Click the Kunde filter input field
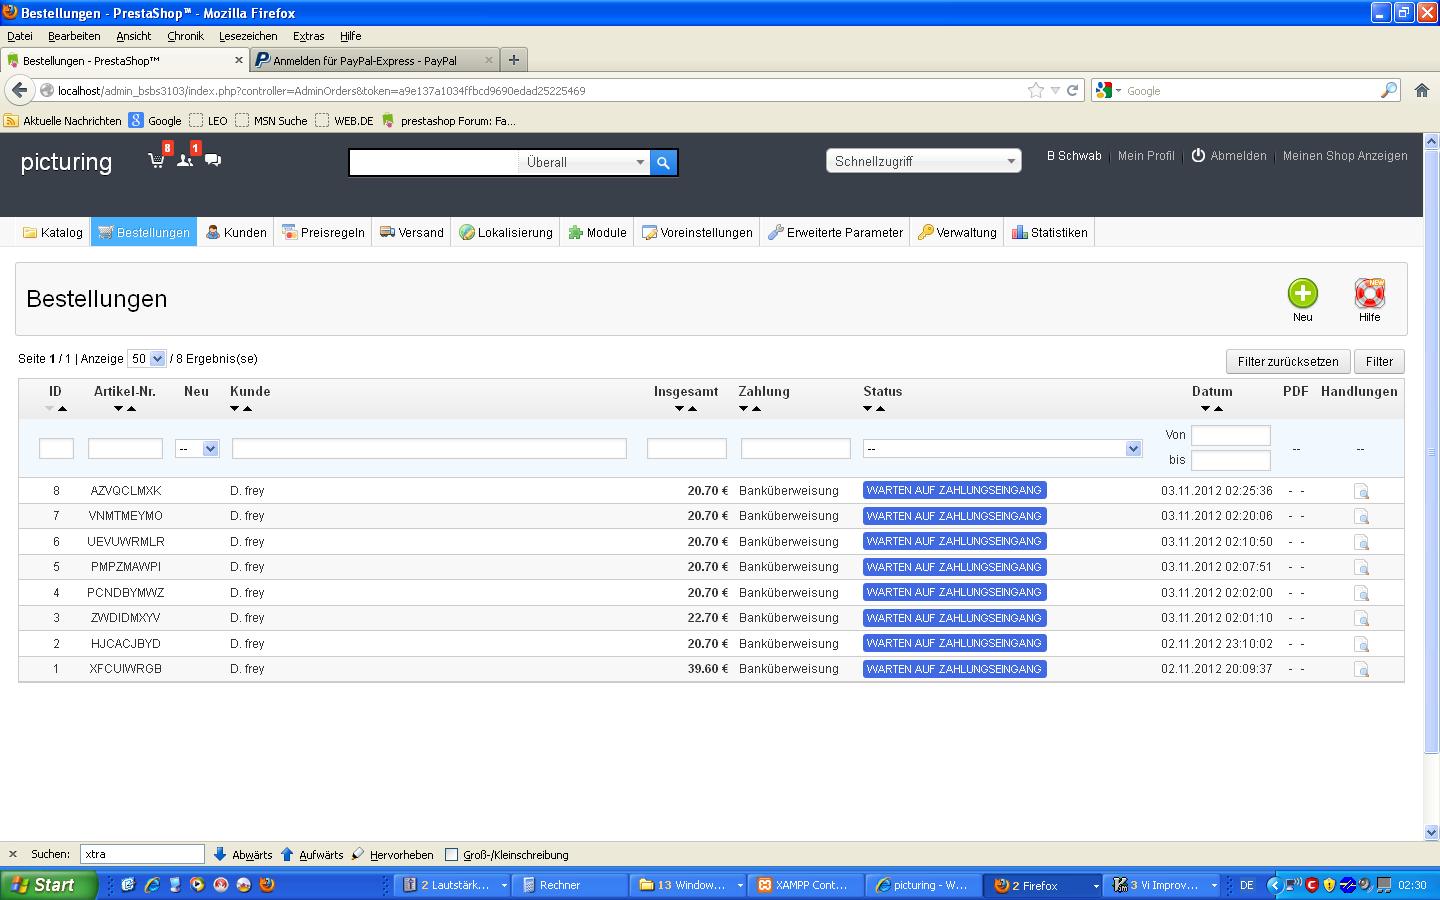This screenshot has height=900, width=1440. point(429,449)
